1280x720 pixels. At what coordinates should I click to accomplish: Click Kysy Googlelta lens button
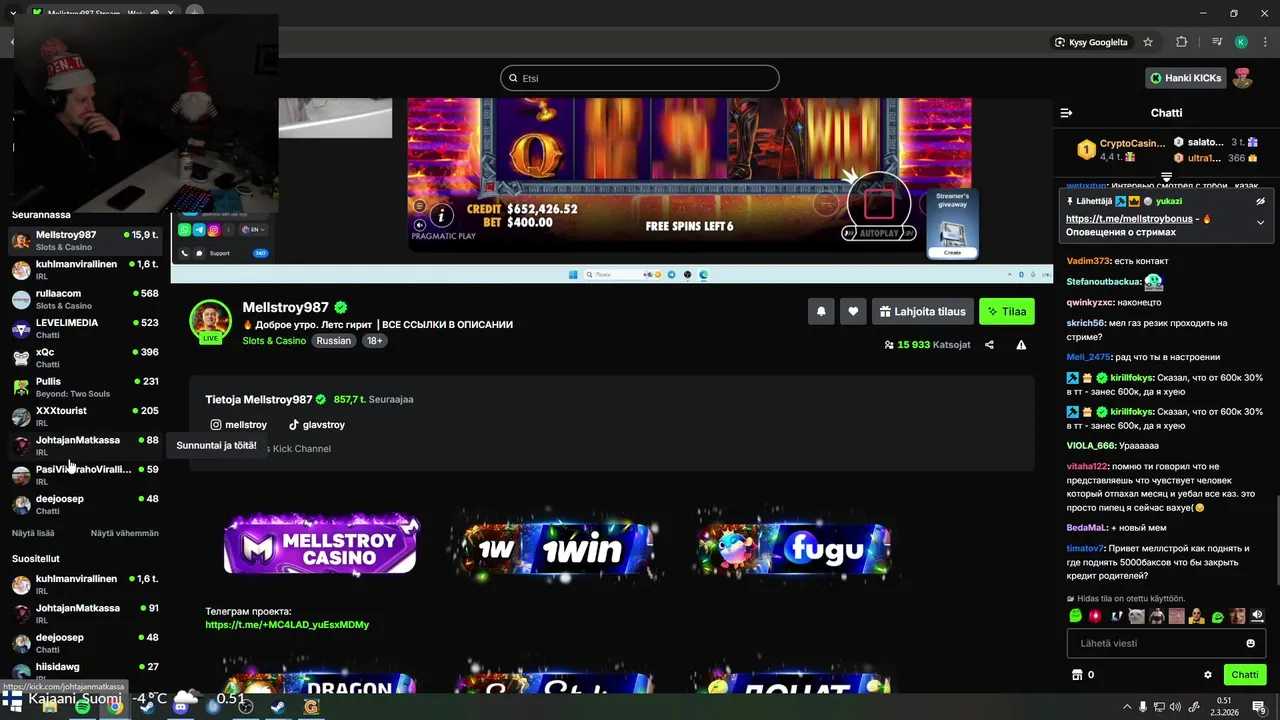[x=1090, y=42]
